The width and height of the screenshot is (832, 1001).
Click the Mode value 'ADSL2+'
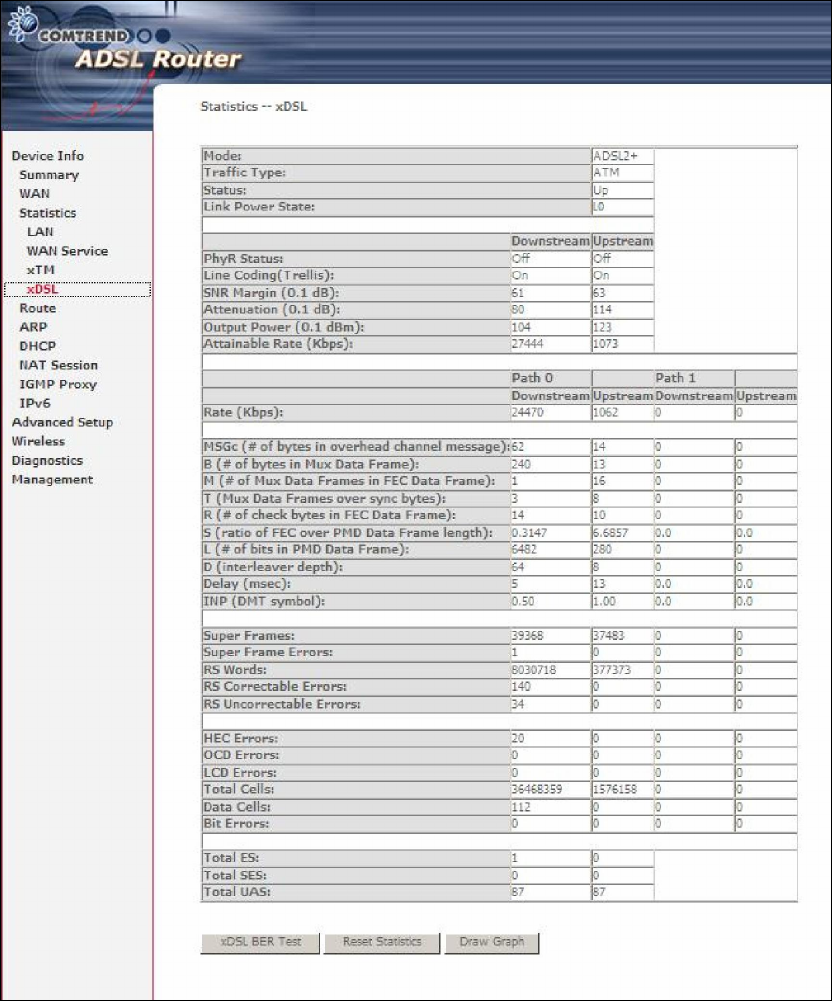[x=616, y=156]
